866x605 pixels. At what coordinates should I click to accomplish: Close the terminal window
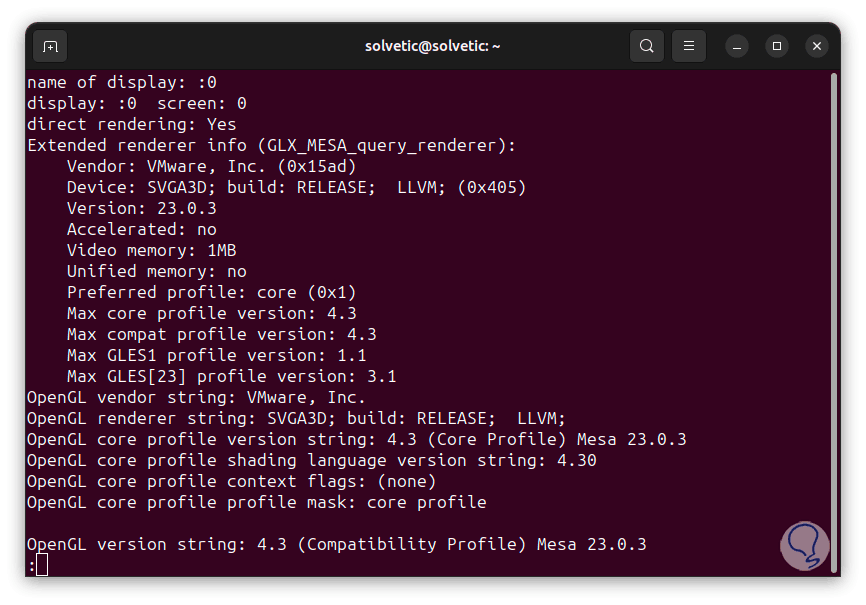[x=817, y=46]
